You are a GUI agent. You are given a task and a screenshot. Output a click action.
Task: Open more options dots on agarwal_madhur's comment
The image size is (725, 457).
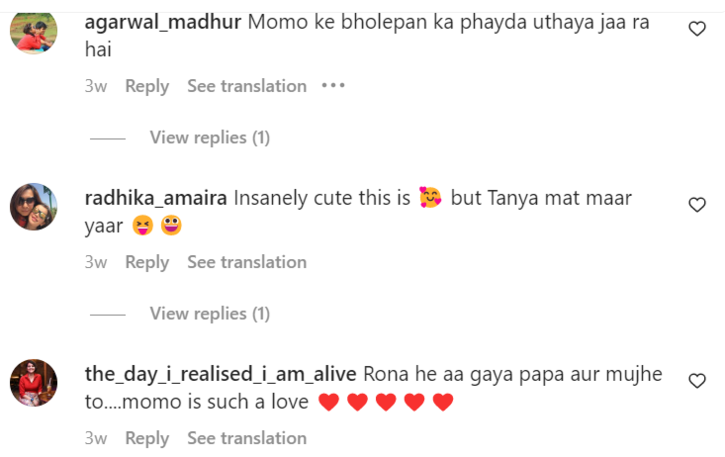point(333,86)
